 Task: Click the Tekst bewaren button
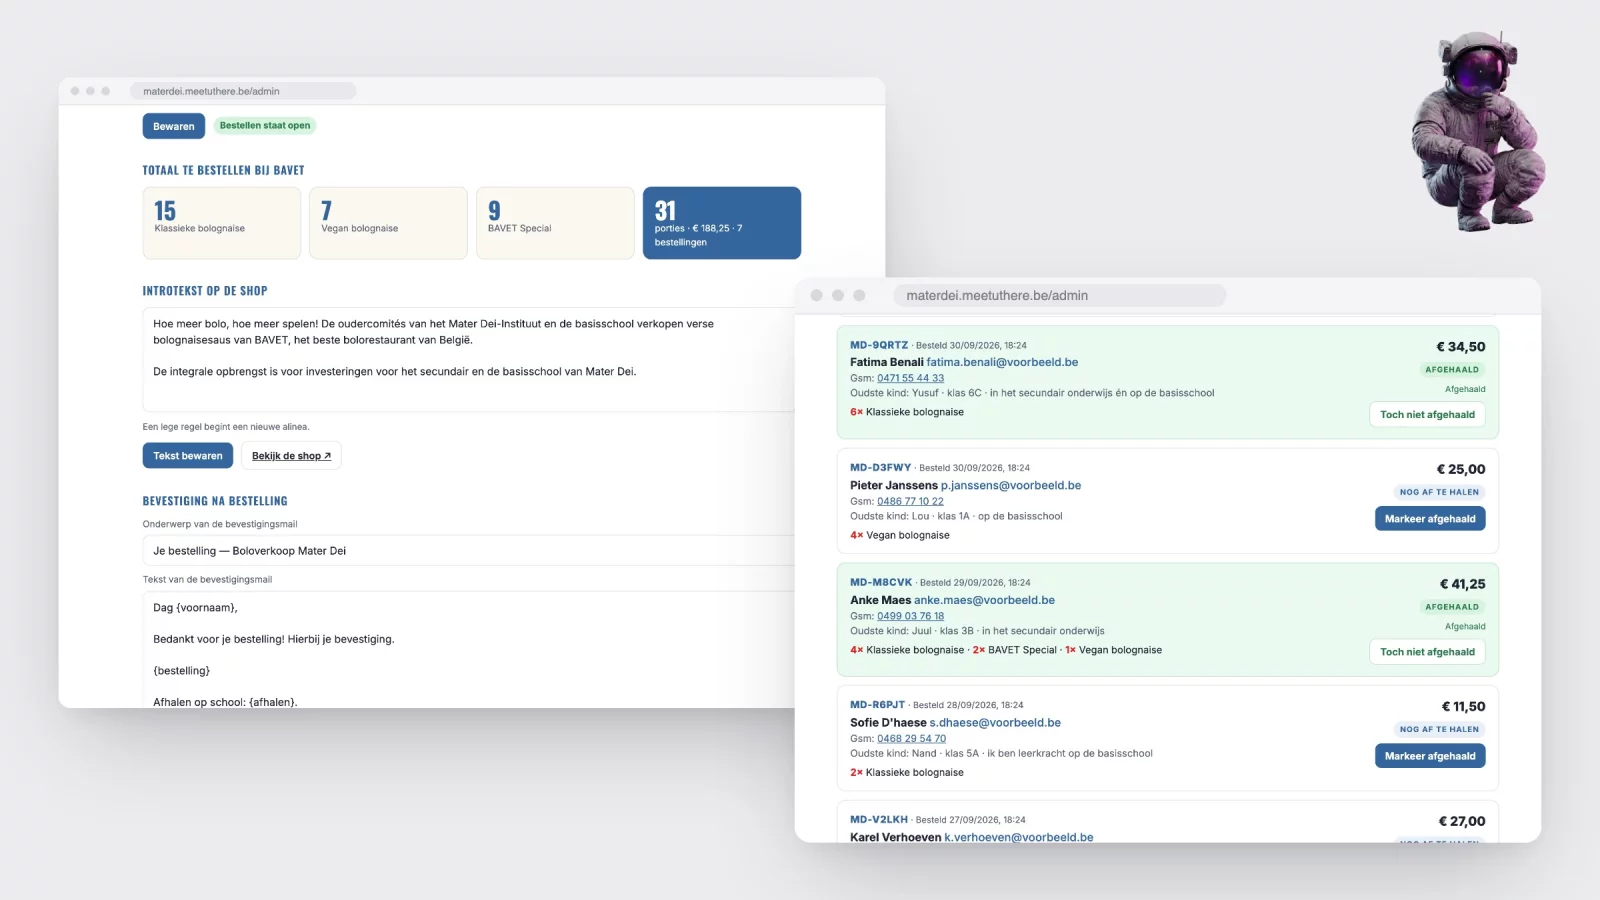(188, 455)
